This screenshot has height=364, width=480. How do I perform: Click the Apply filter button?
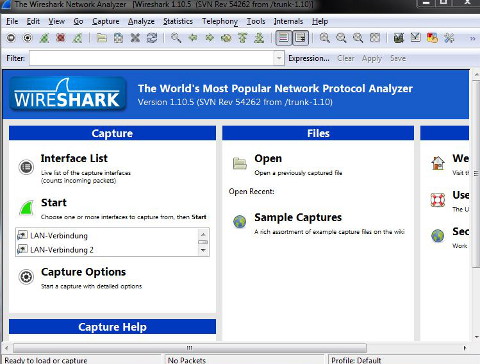pos(372,58)
